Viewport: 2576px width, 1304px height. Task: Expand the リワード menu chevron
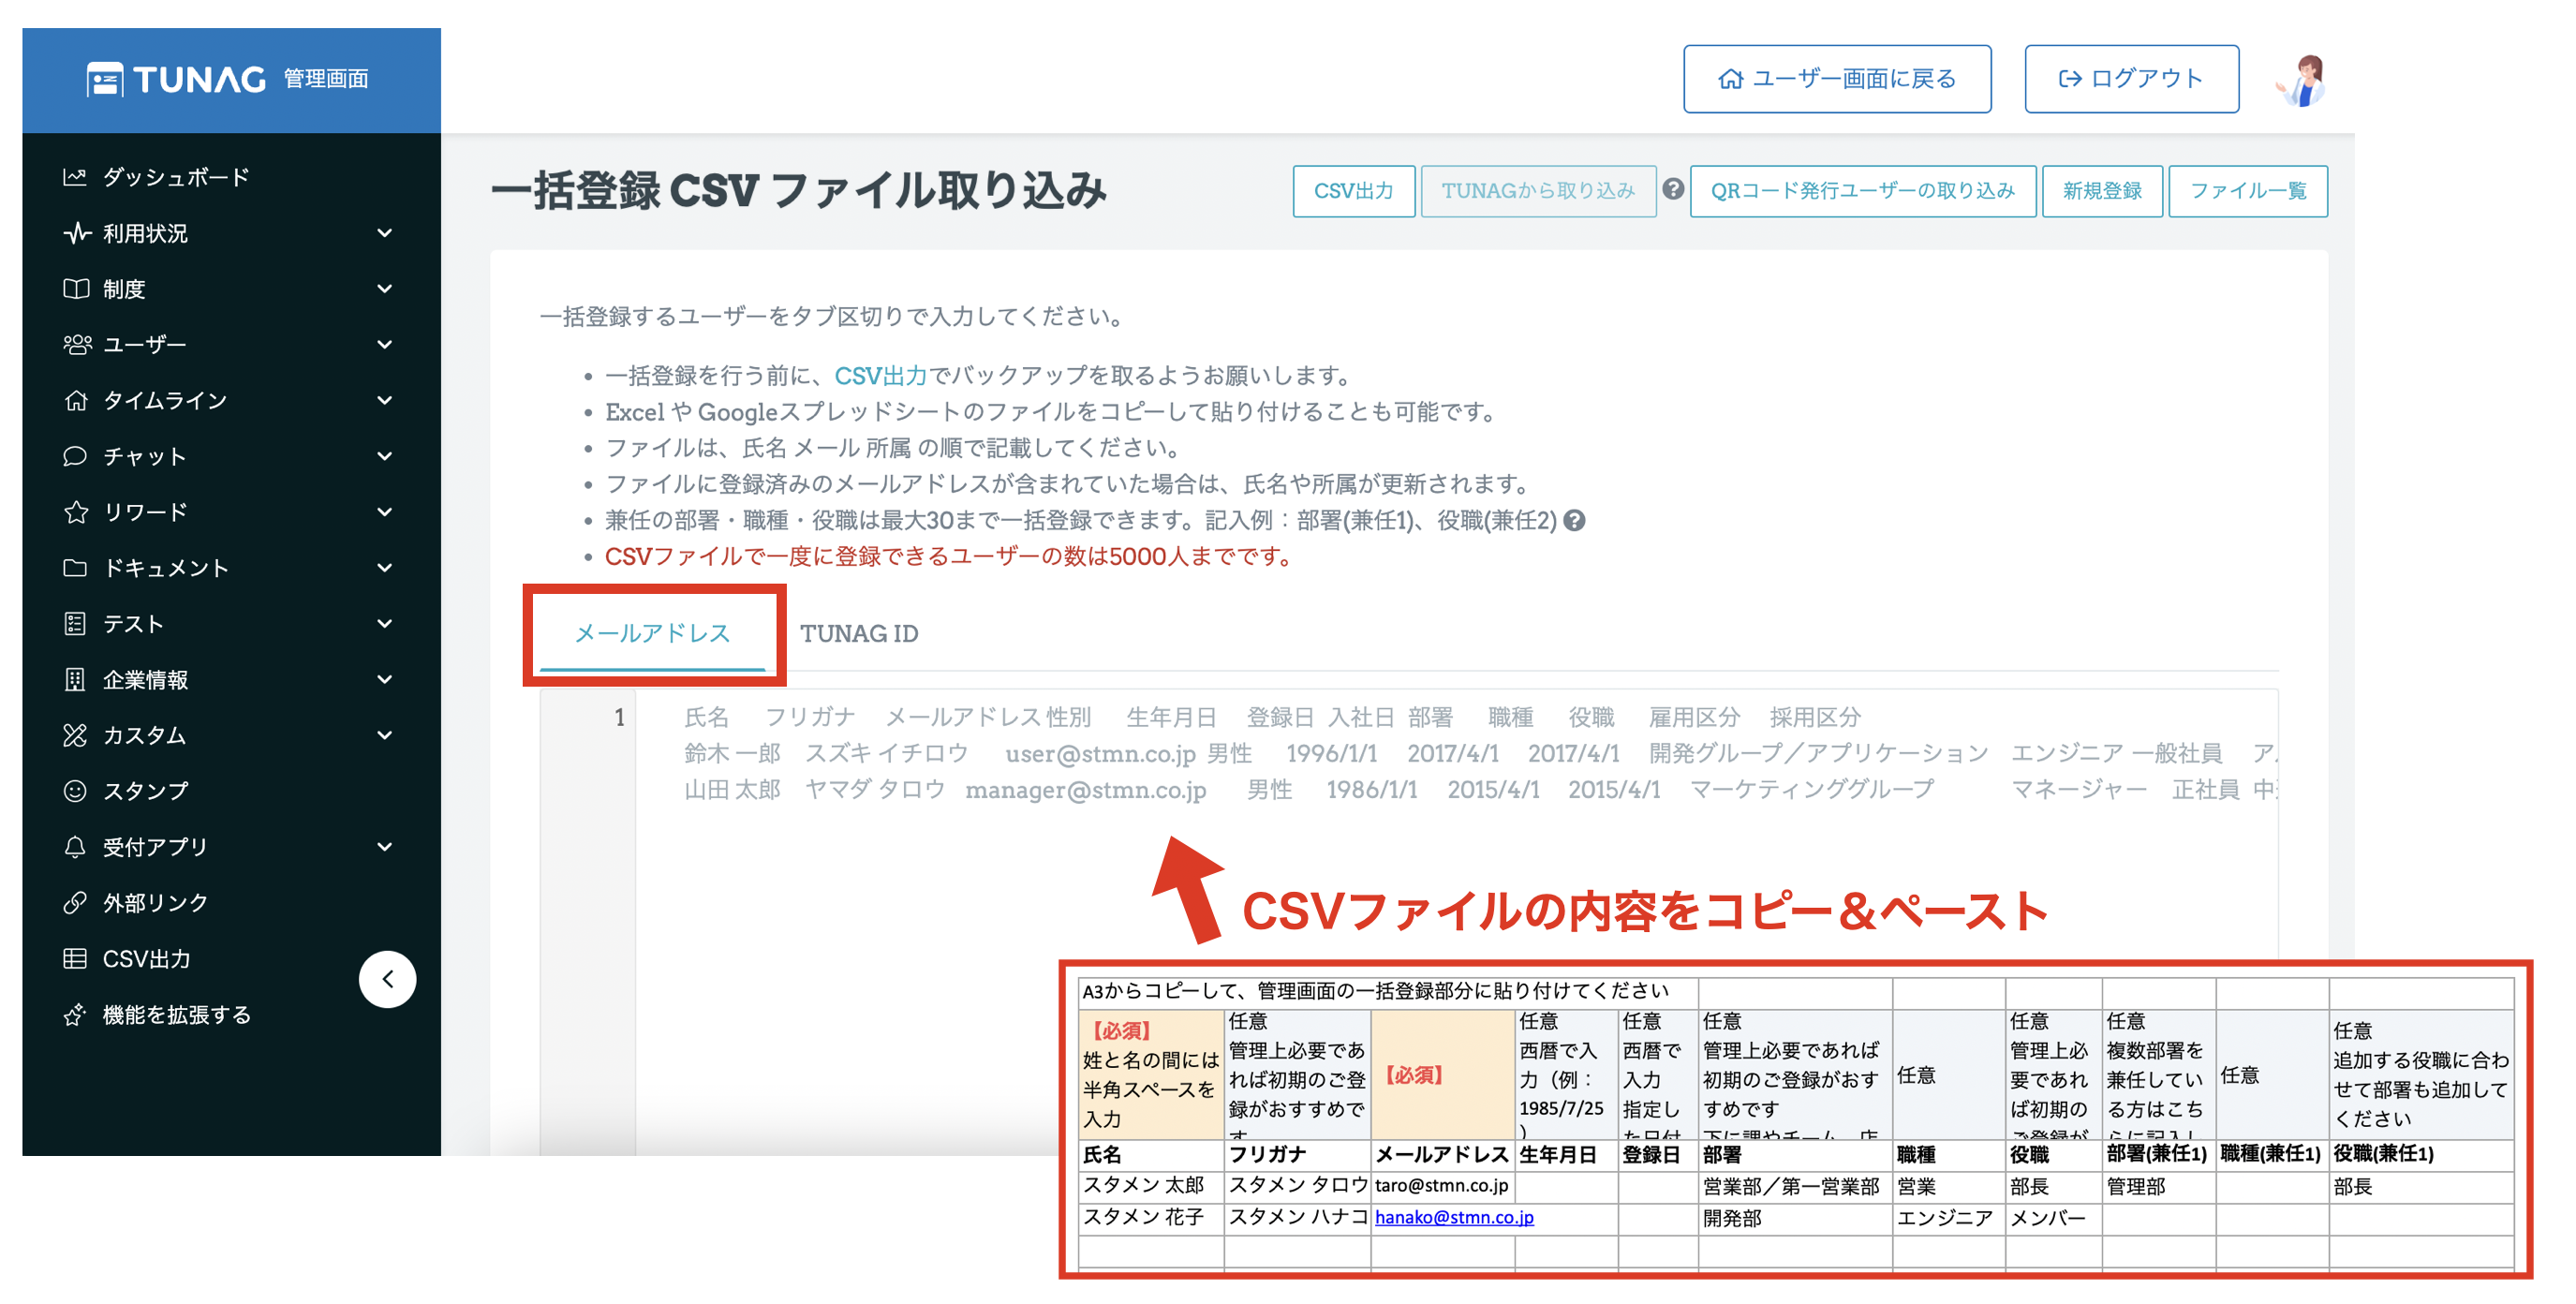384,512
